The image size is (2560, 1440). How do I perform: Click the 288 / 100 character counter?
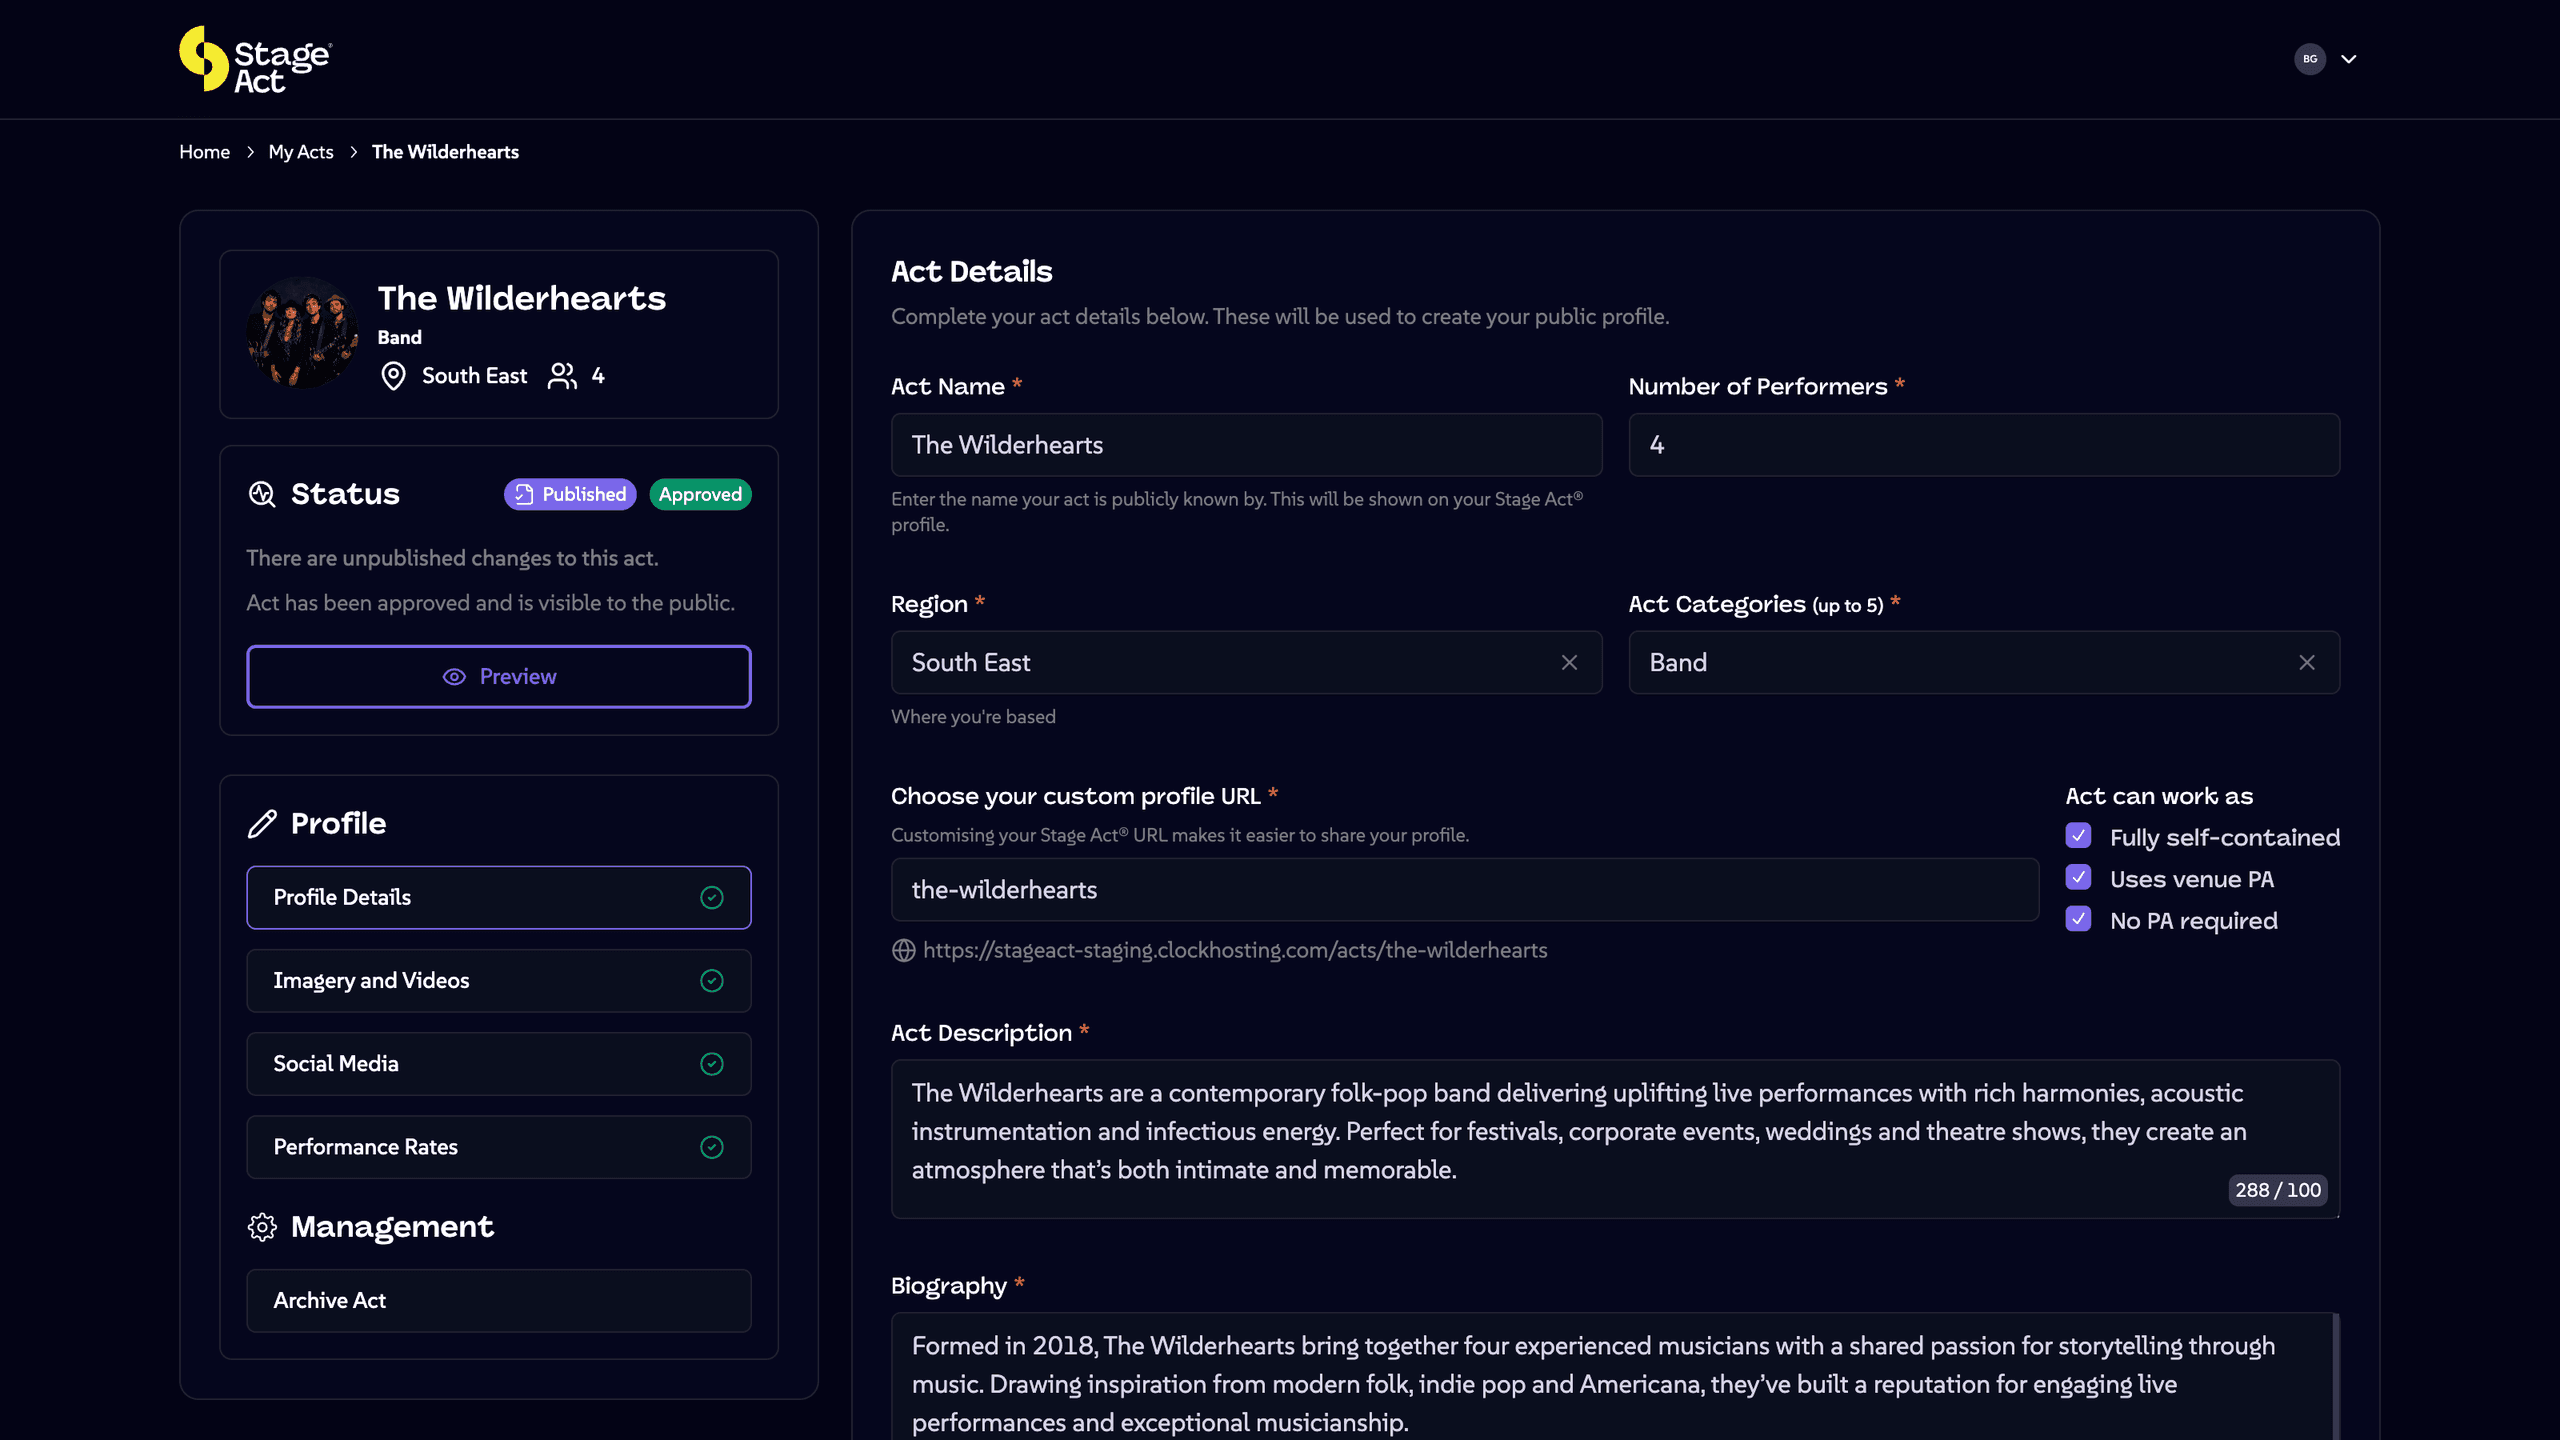point(2278,1190)
